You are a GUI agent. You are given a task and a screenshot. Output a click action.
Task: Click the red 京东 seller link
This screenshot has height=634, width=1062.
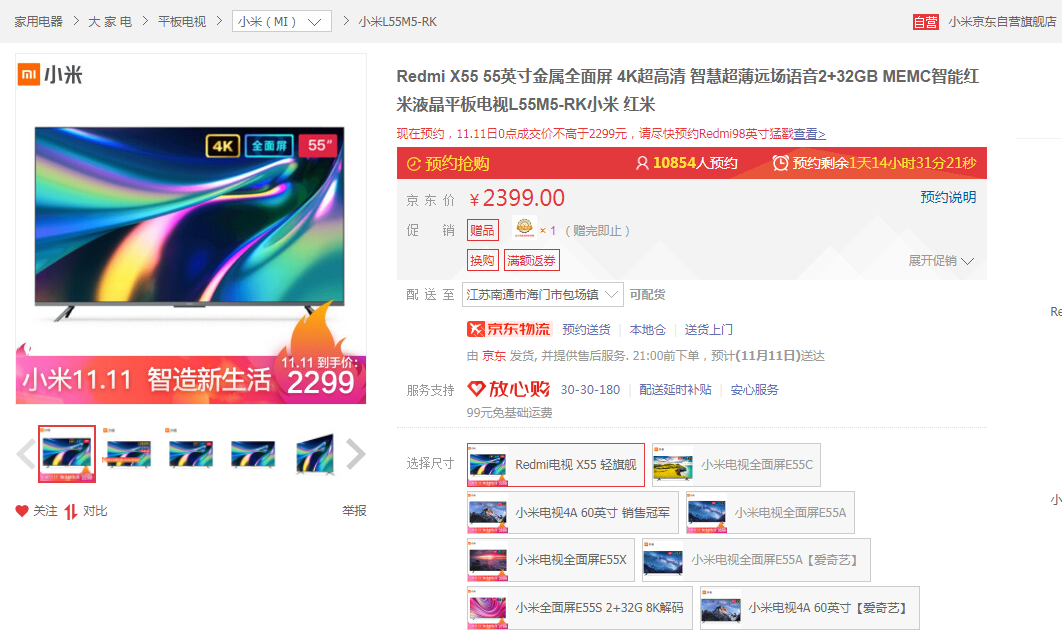(x=494, y=356)
